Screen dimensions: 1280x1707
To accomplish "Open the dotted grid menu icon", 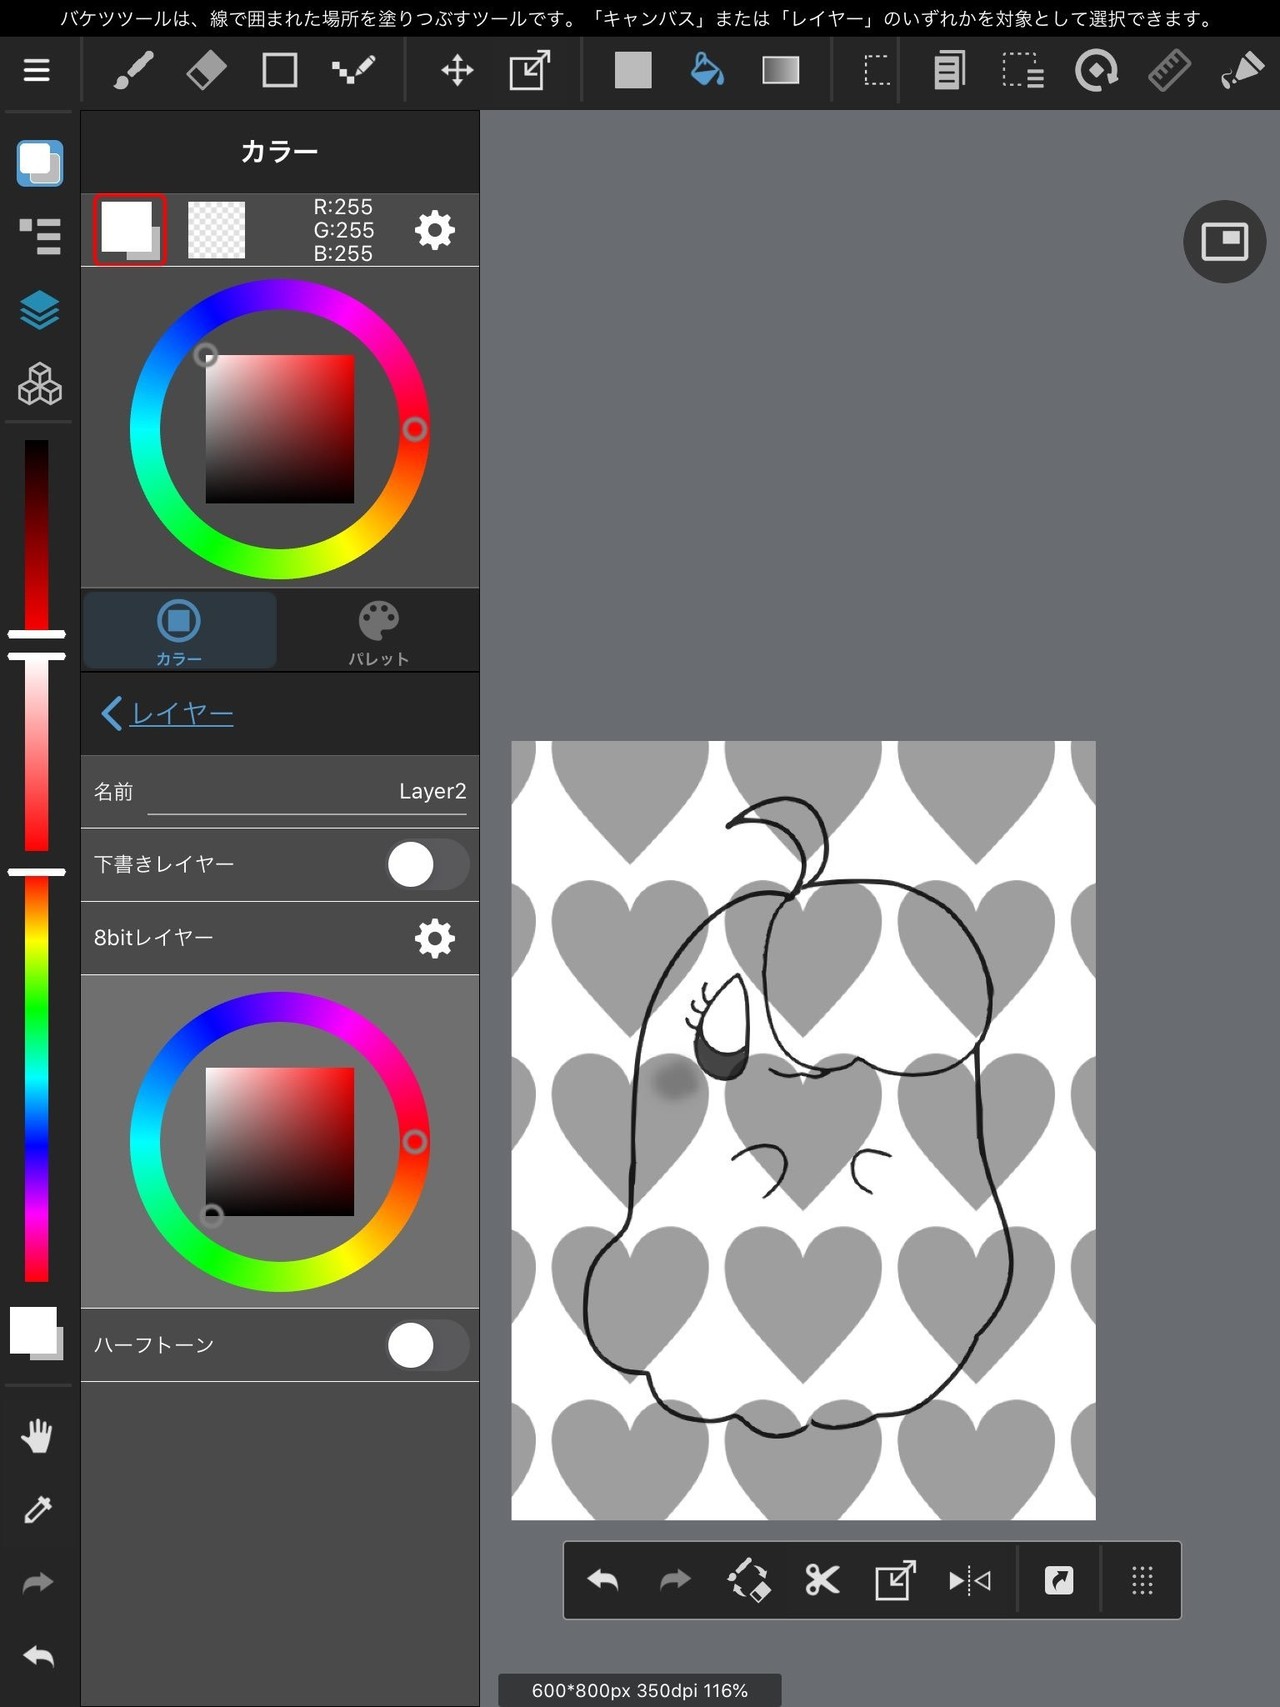I will (1142, 1580).
